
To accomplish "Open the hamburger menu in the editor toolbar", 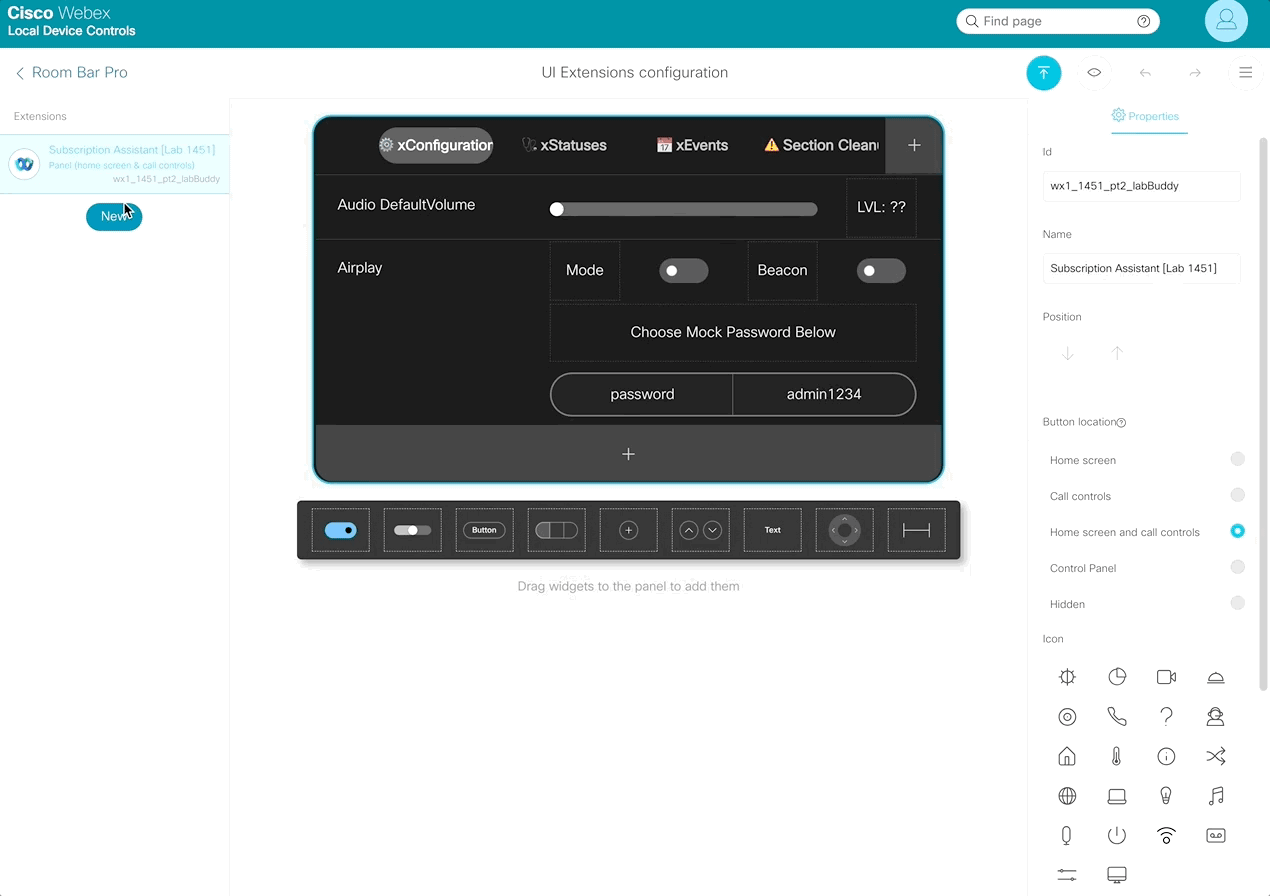I will tap(1245, 73).
